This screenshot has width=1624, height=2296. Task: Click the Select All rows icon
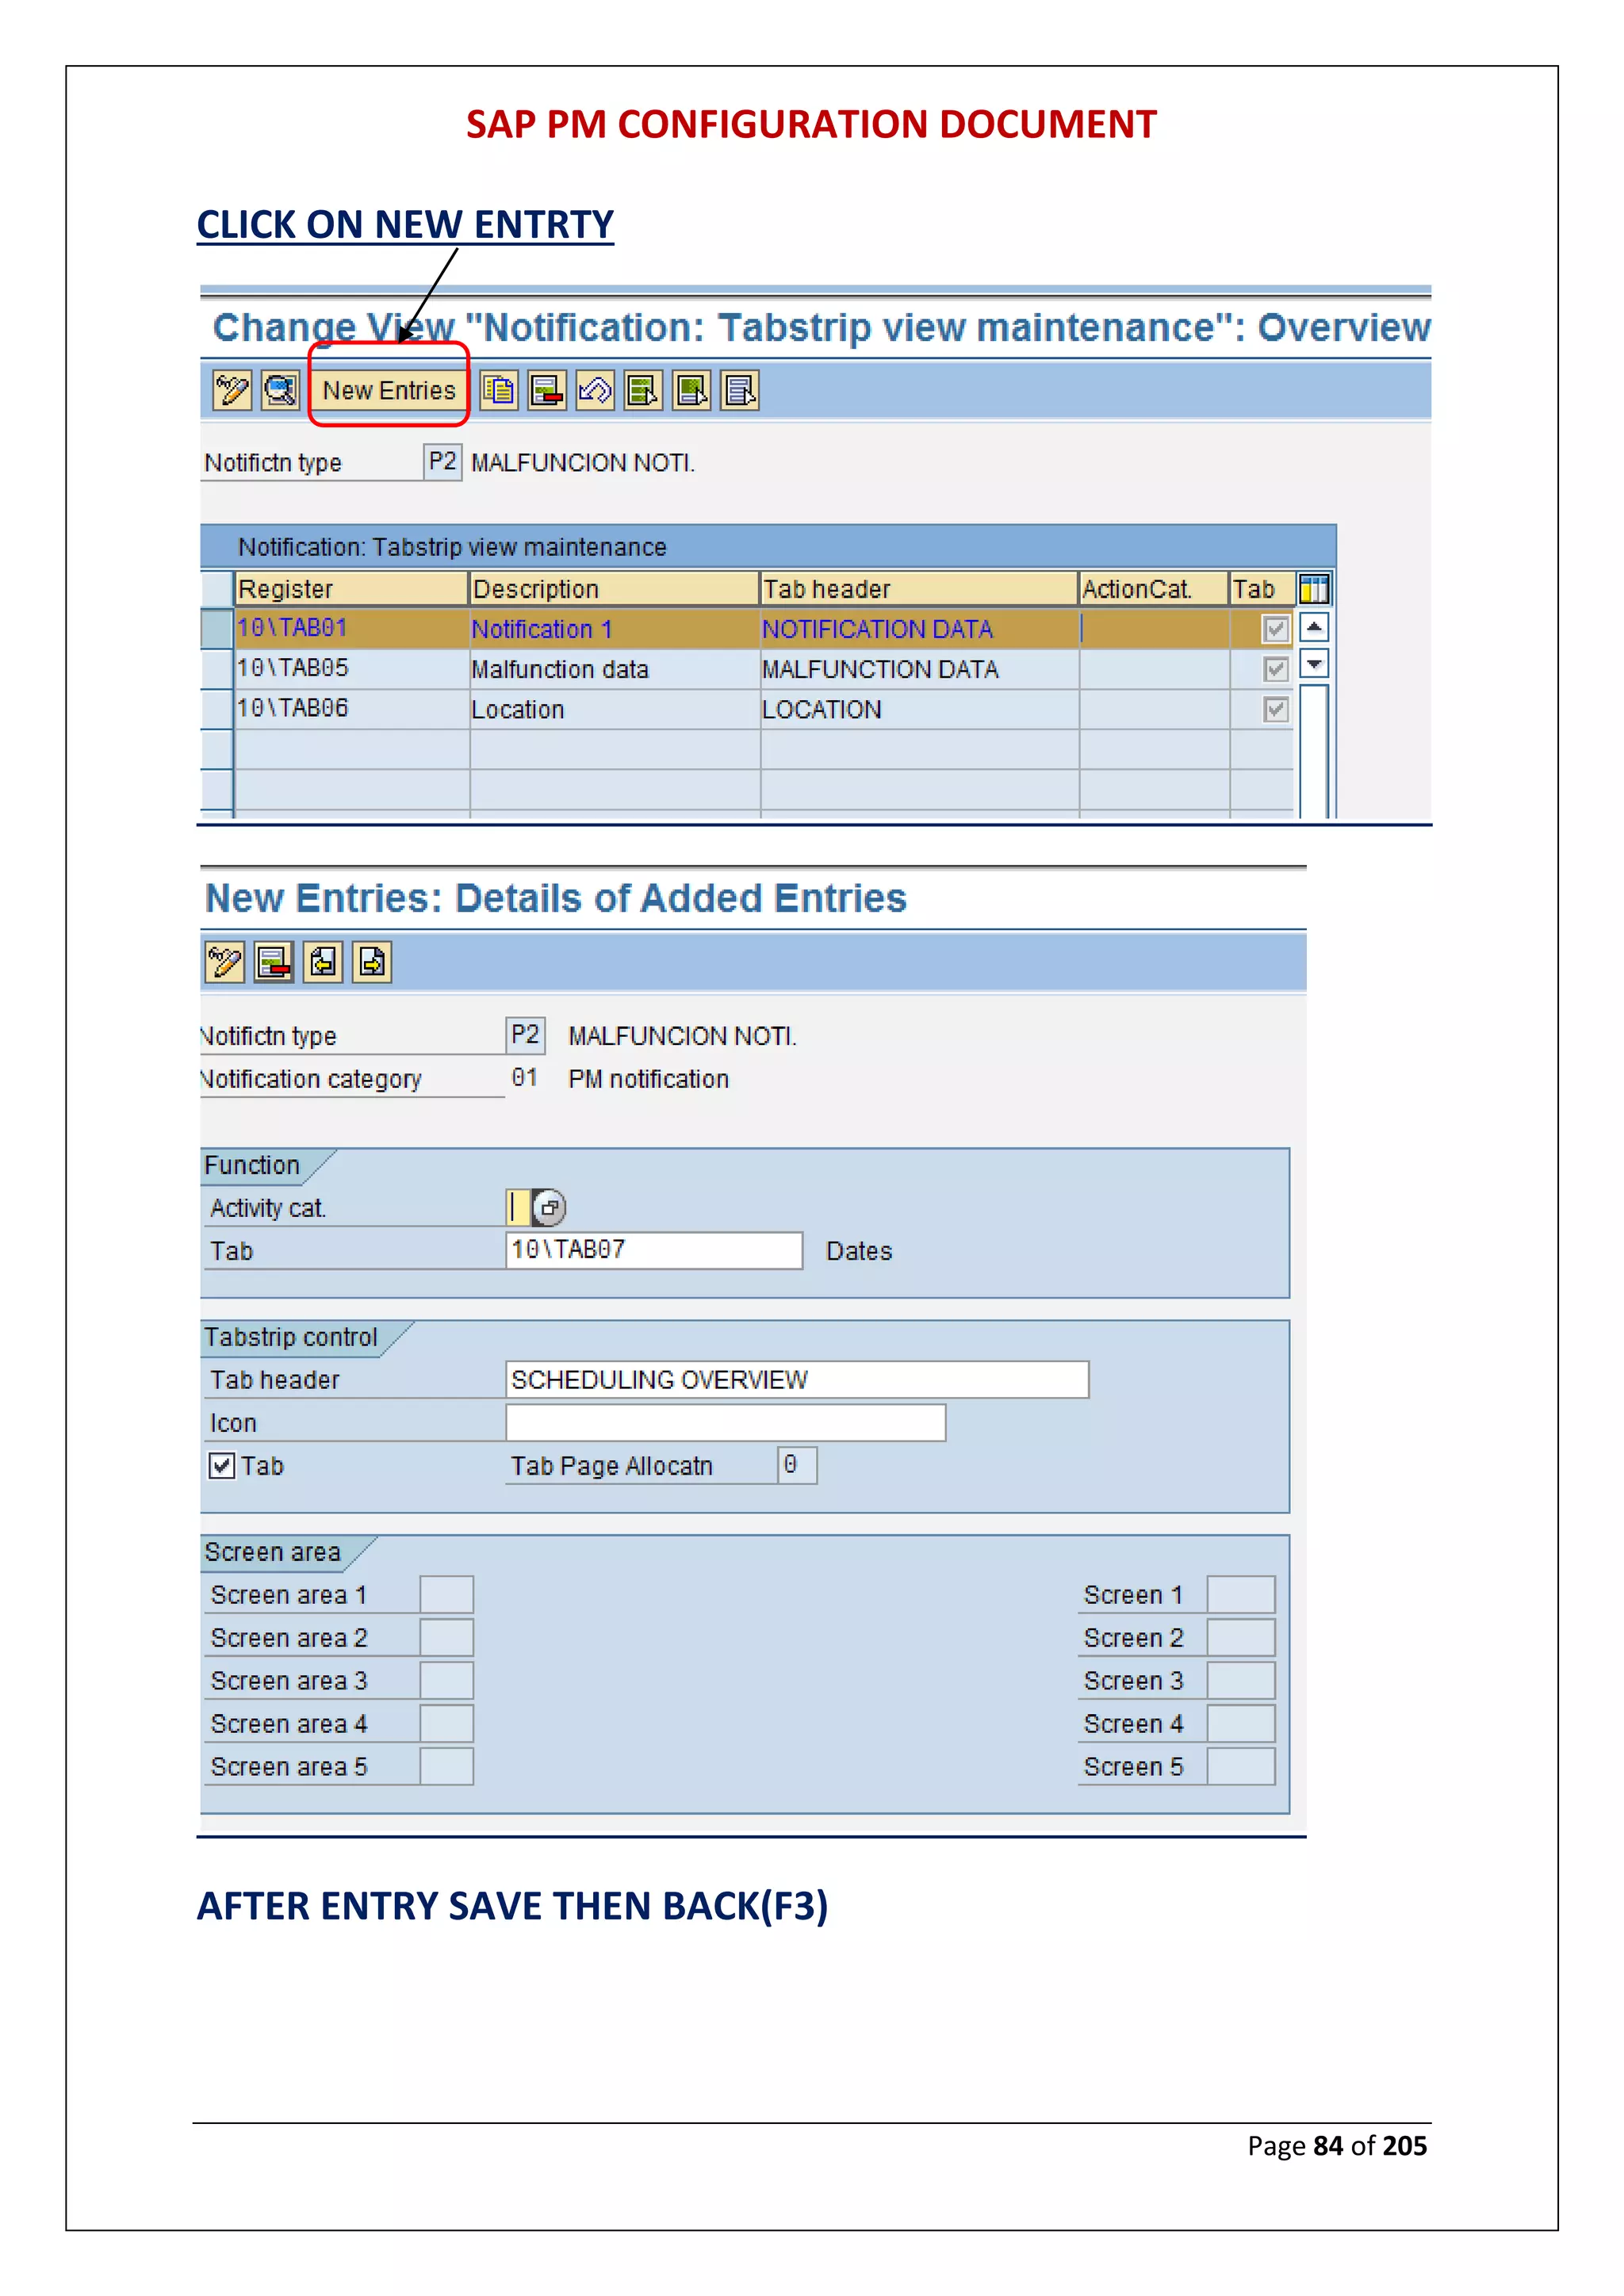coord(643,390)
